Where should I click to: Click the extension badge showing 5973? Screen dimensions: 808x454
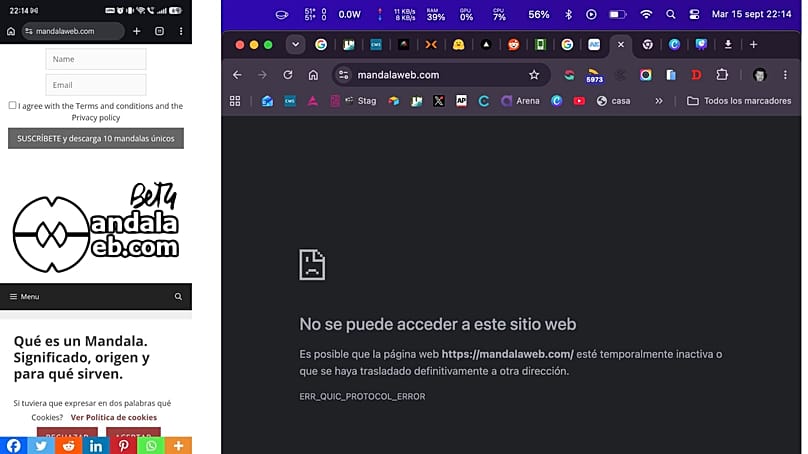[x=594, y=76]
